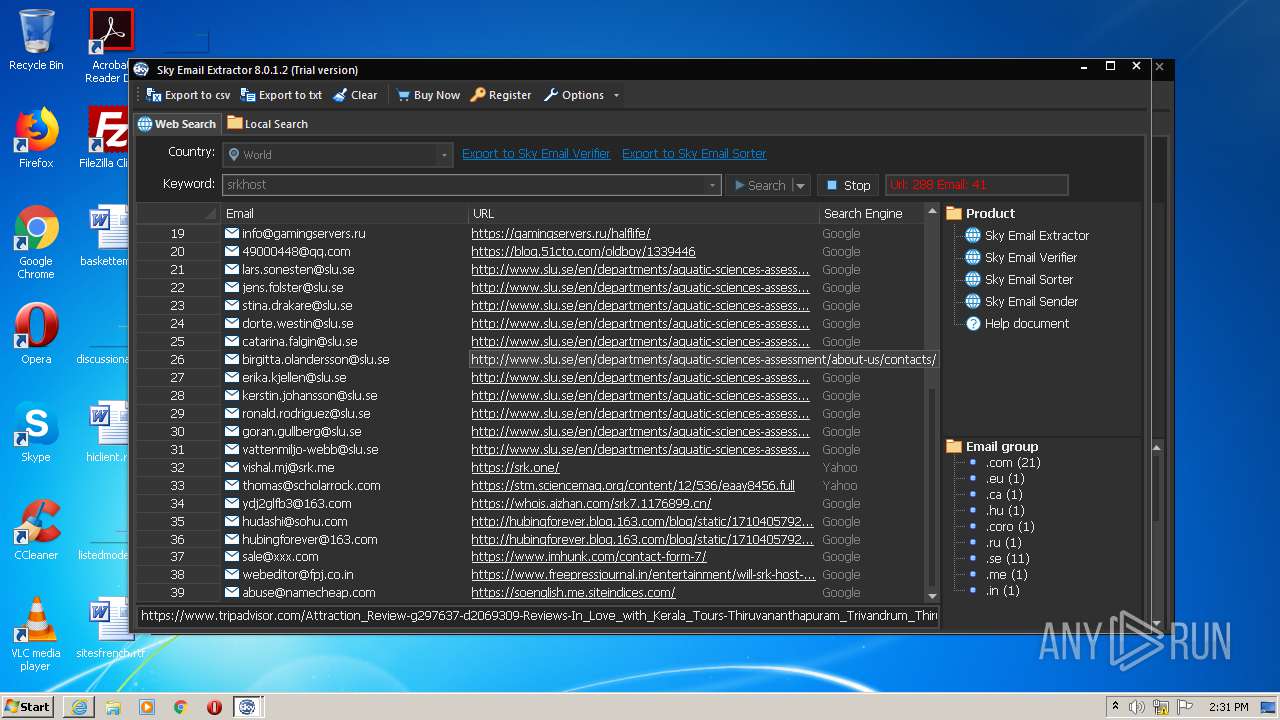Select row number 30 goran.gullberg

177,432
